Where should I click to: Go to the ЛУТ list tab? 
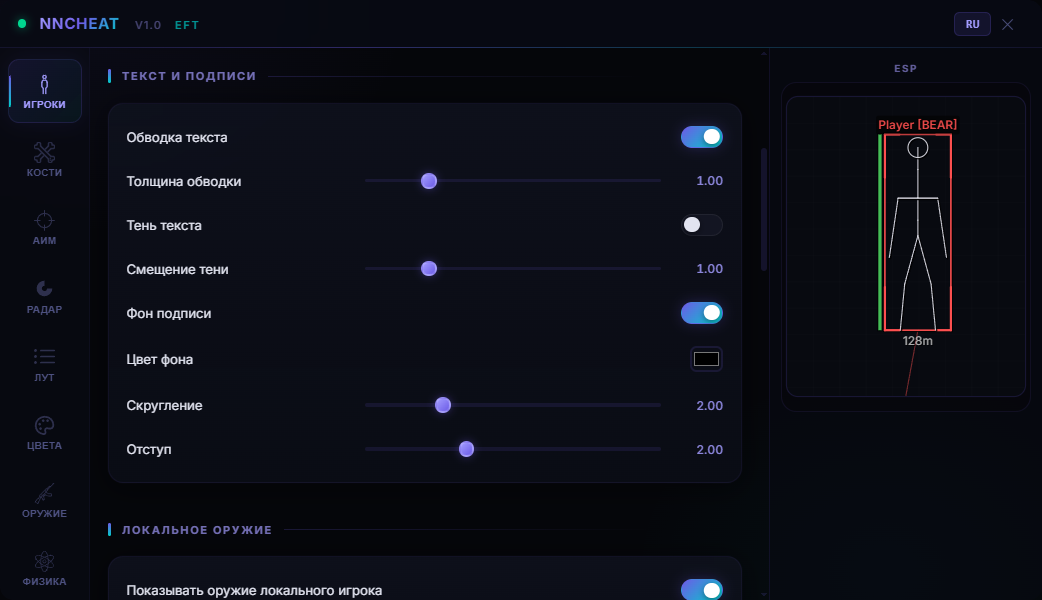pos(45,365)
